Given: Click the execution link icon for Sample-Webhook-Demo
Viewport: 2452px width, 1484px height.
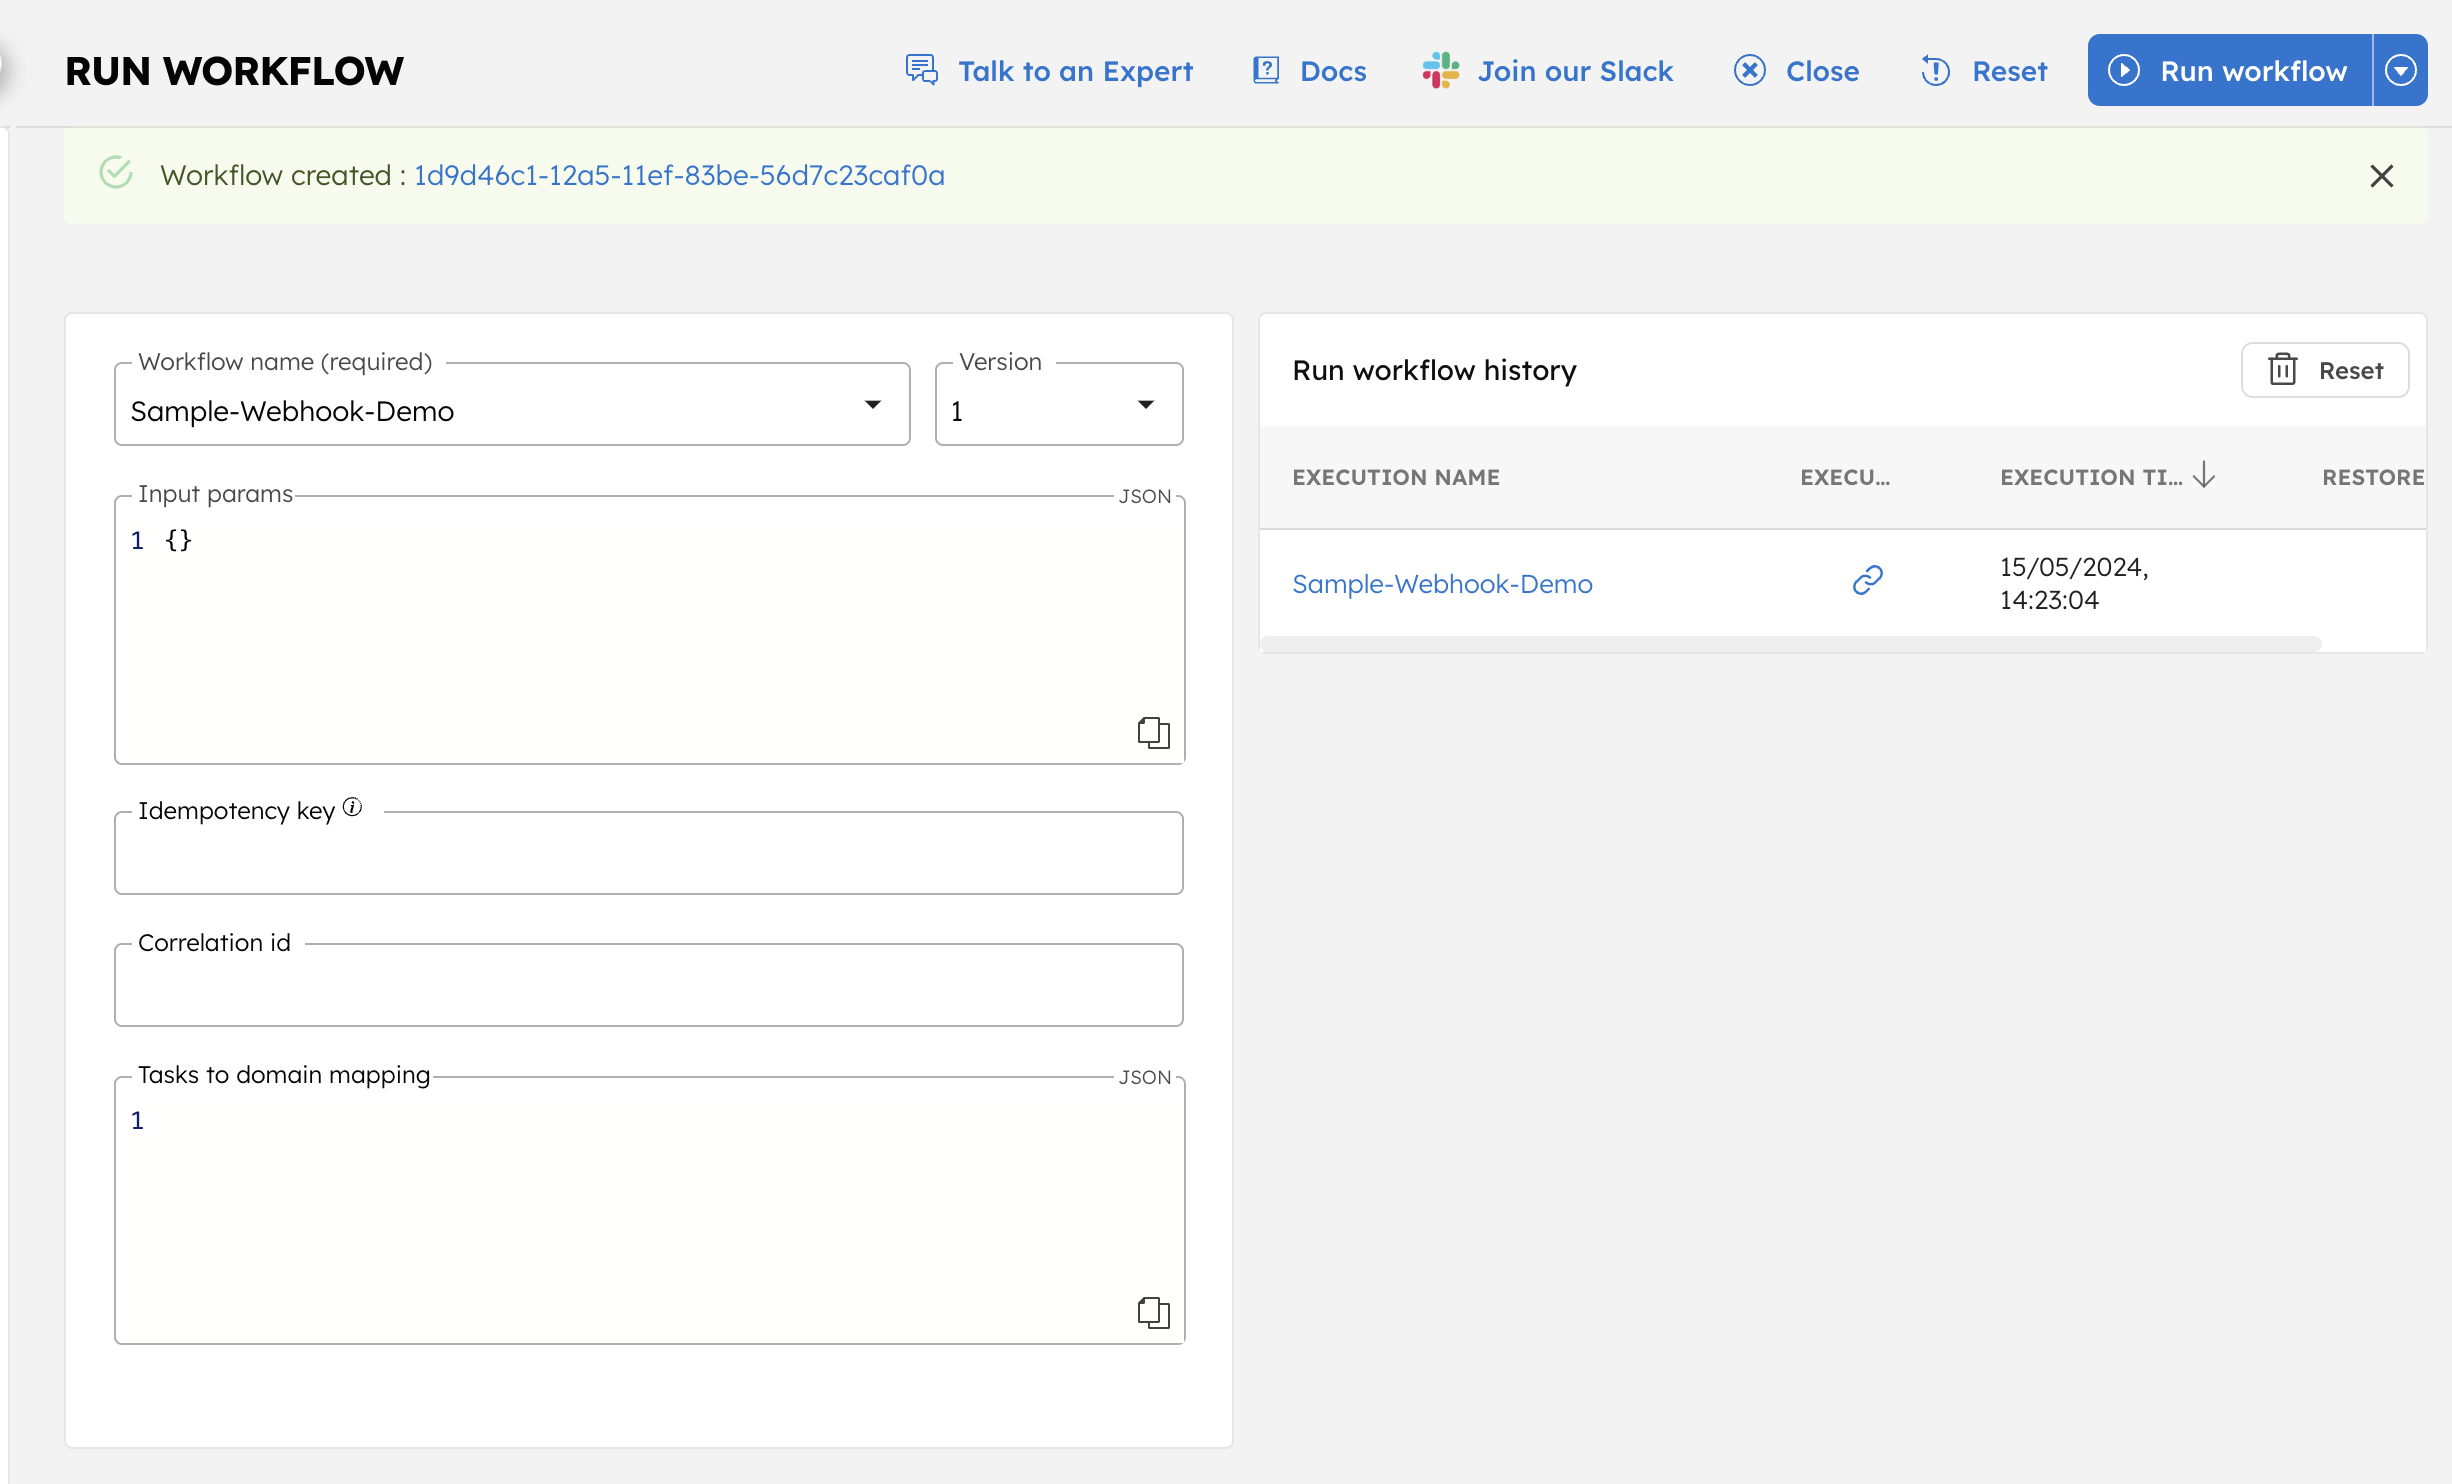Looking at the screenshot, I should point(1866,580).
